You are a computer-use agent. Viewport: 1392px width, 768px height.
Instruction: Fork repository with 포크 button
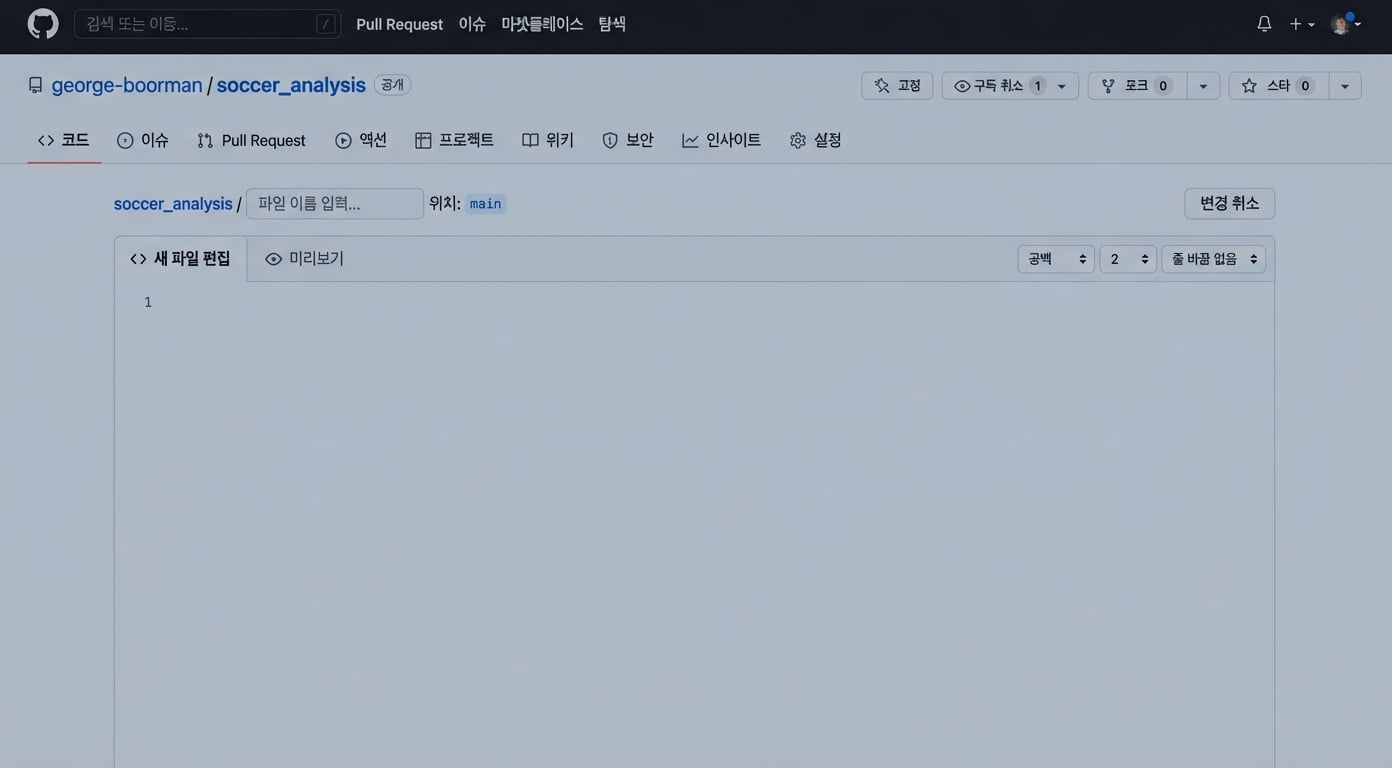pyautogui.click(x=1137, y=86)
